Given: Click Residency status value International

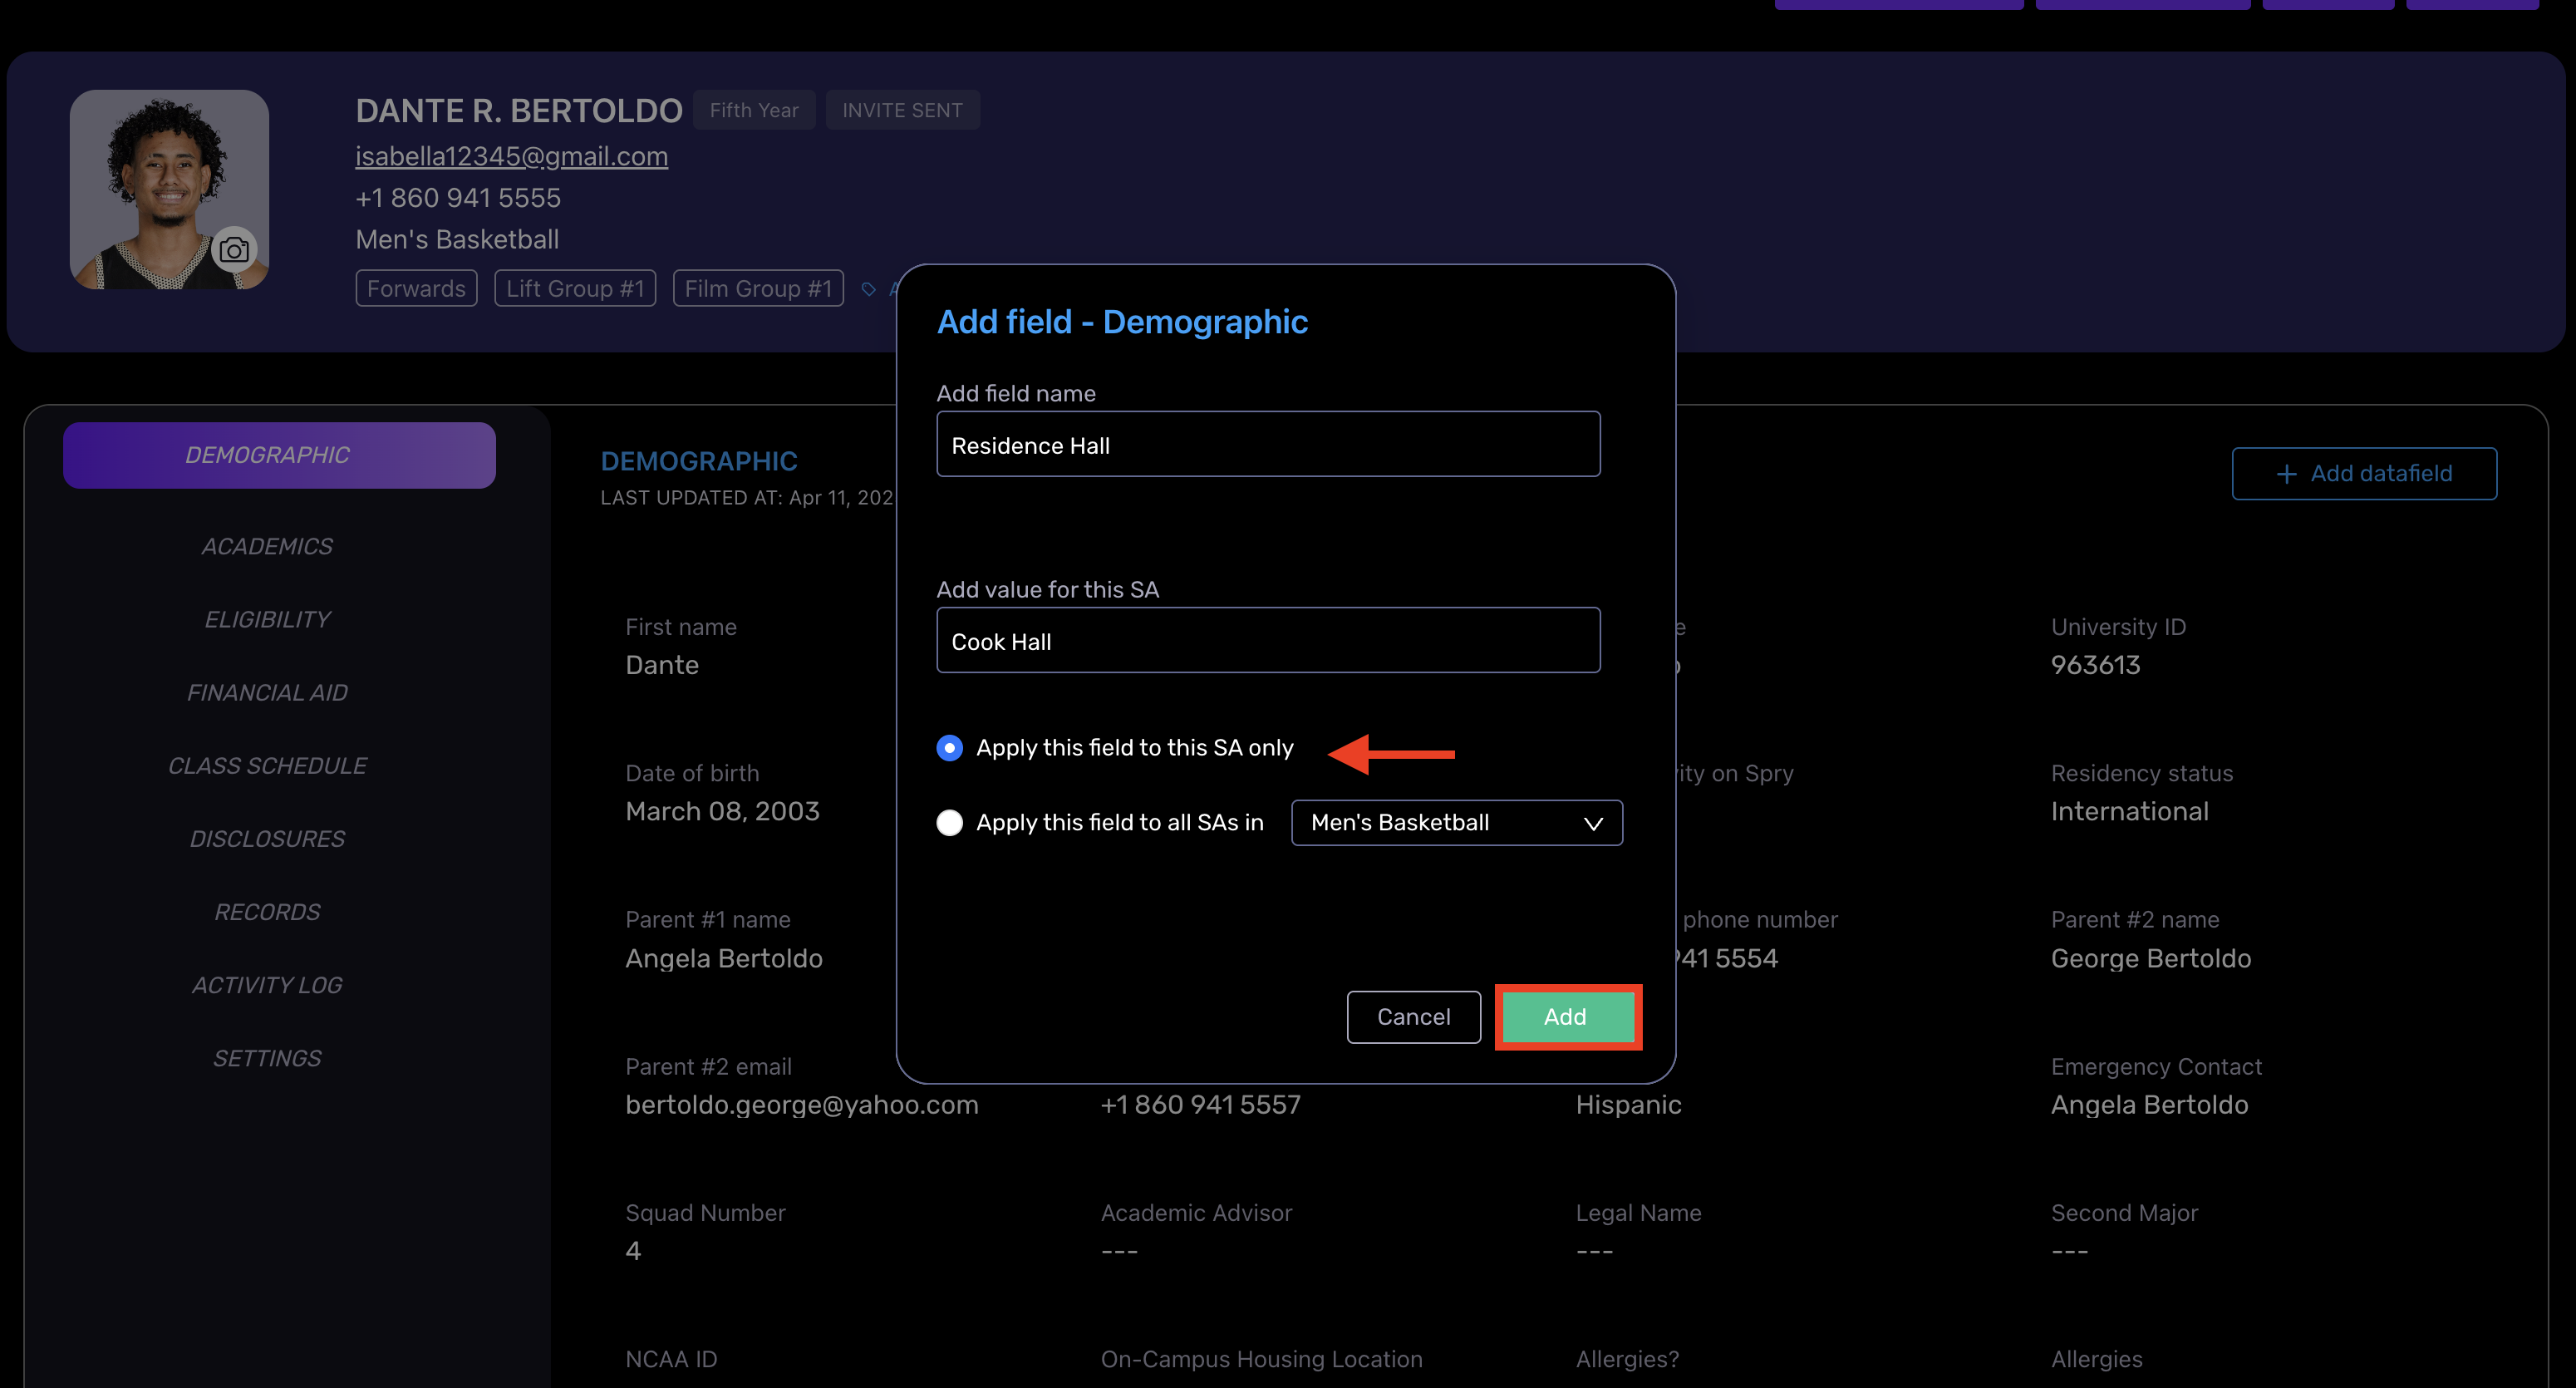Looking at the screenshot, I should coord(2129,812).
